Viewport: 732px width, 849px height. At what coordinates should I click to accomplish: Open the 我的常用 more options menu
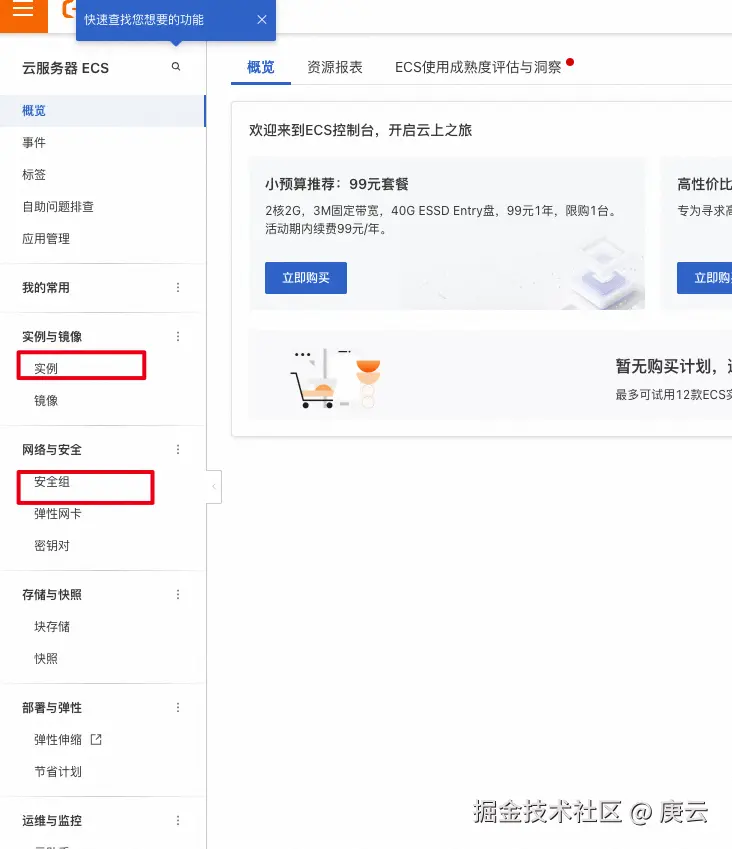click(x=178, y=288)
